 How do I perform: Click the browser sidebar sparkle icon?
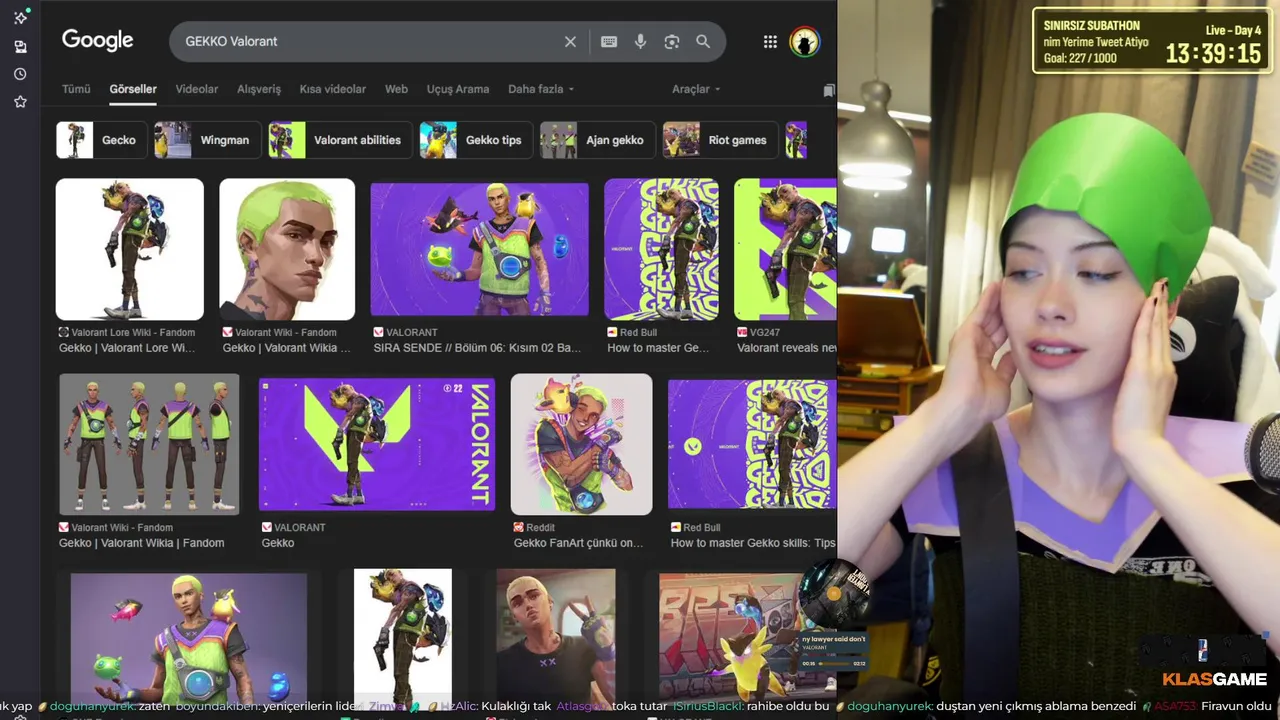click(x=20, y=17)
